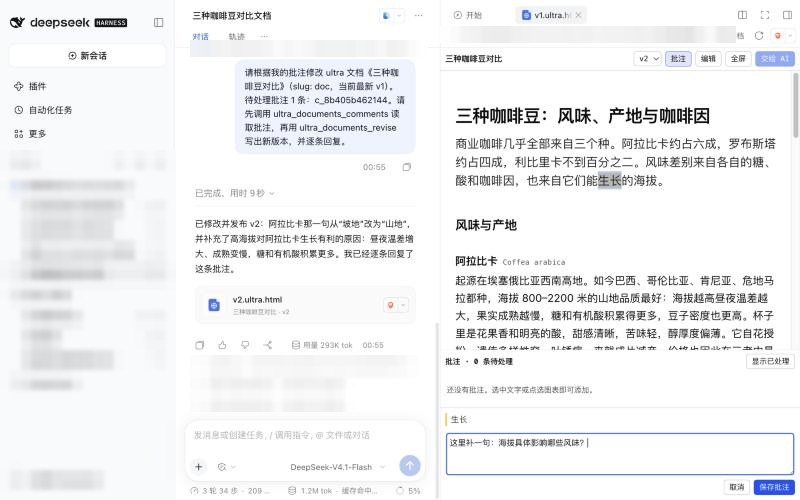Open the v2.ultra.html attachment card
This screenshot has height=500, width=800.
pyautogui.click(x=305, y=305)
